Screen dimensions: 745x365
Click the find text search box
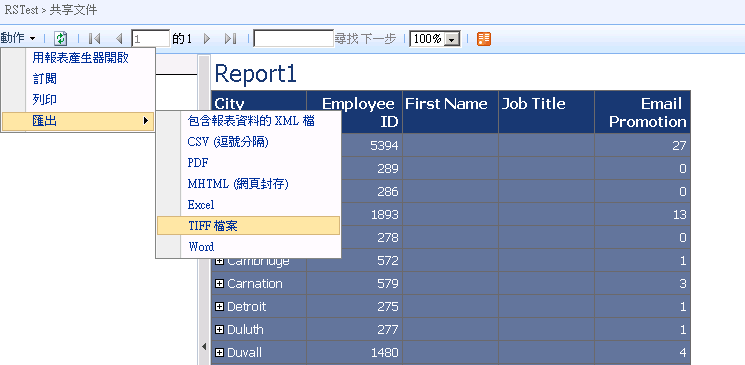pyautogui.click(x=294, y=38)
